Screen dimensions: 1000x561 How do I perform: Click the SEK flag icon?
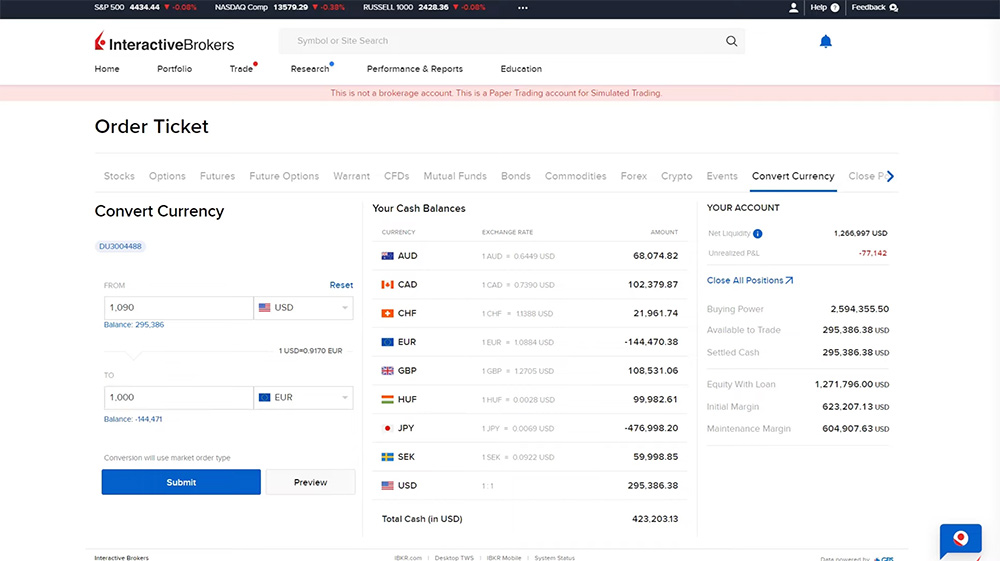coord(387,456)
